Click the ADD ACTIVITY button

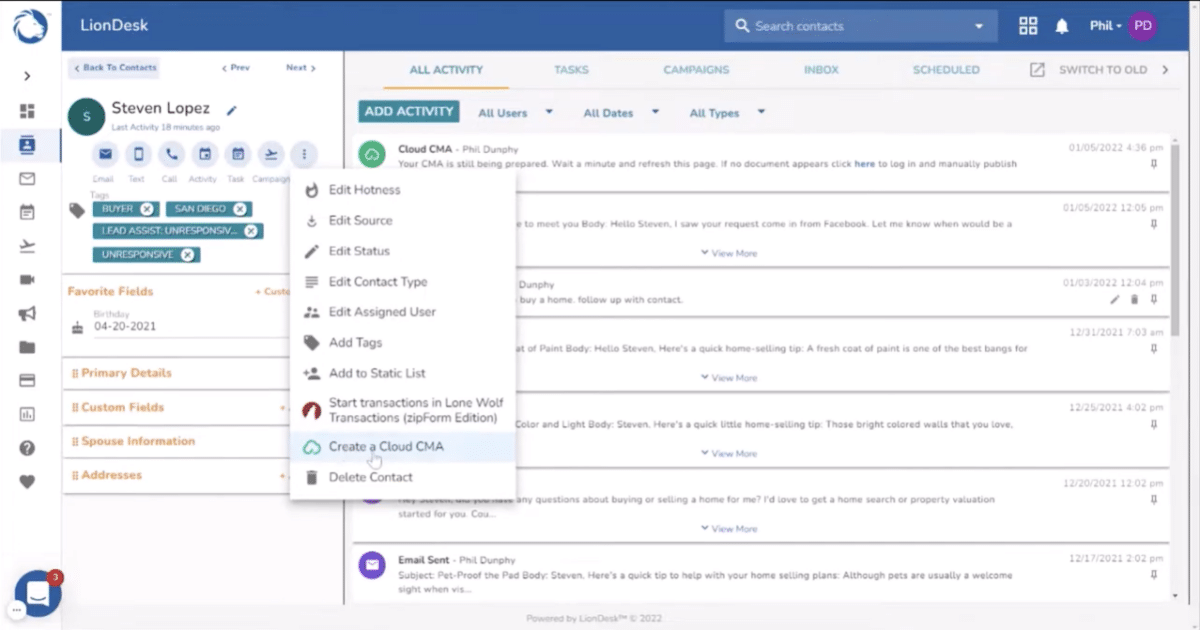pos(409,112)
